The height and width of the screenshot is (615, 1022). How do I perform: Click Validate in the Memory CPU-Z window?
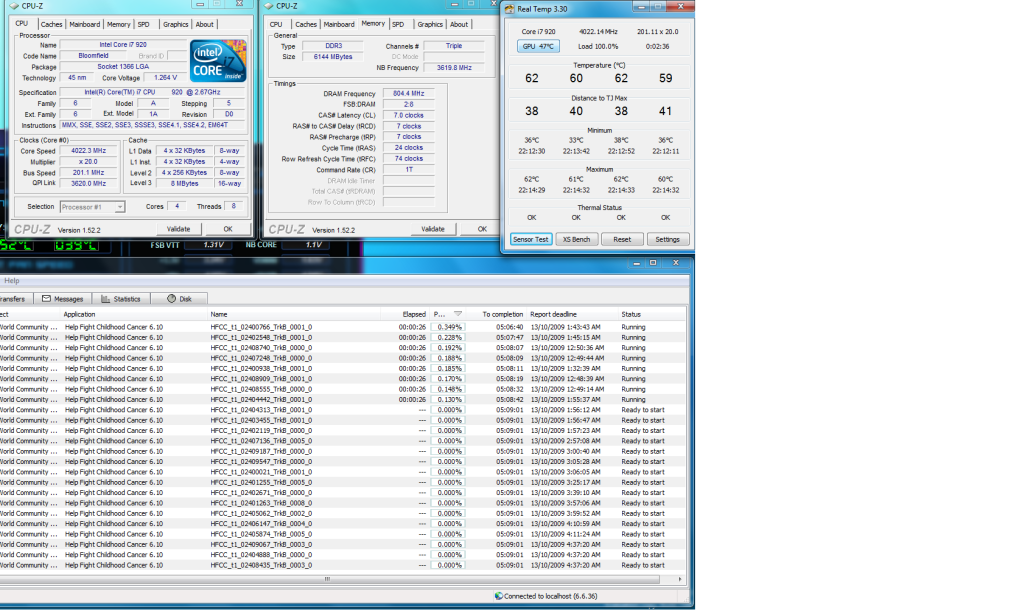[x=433, y=229]
